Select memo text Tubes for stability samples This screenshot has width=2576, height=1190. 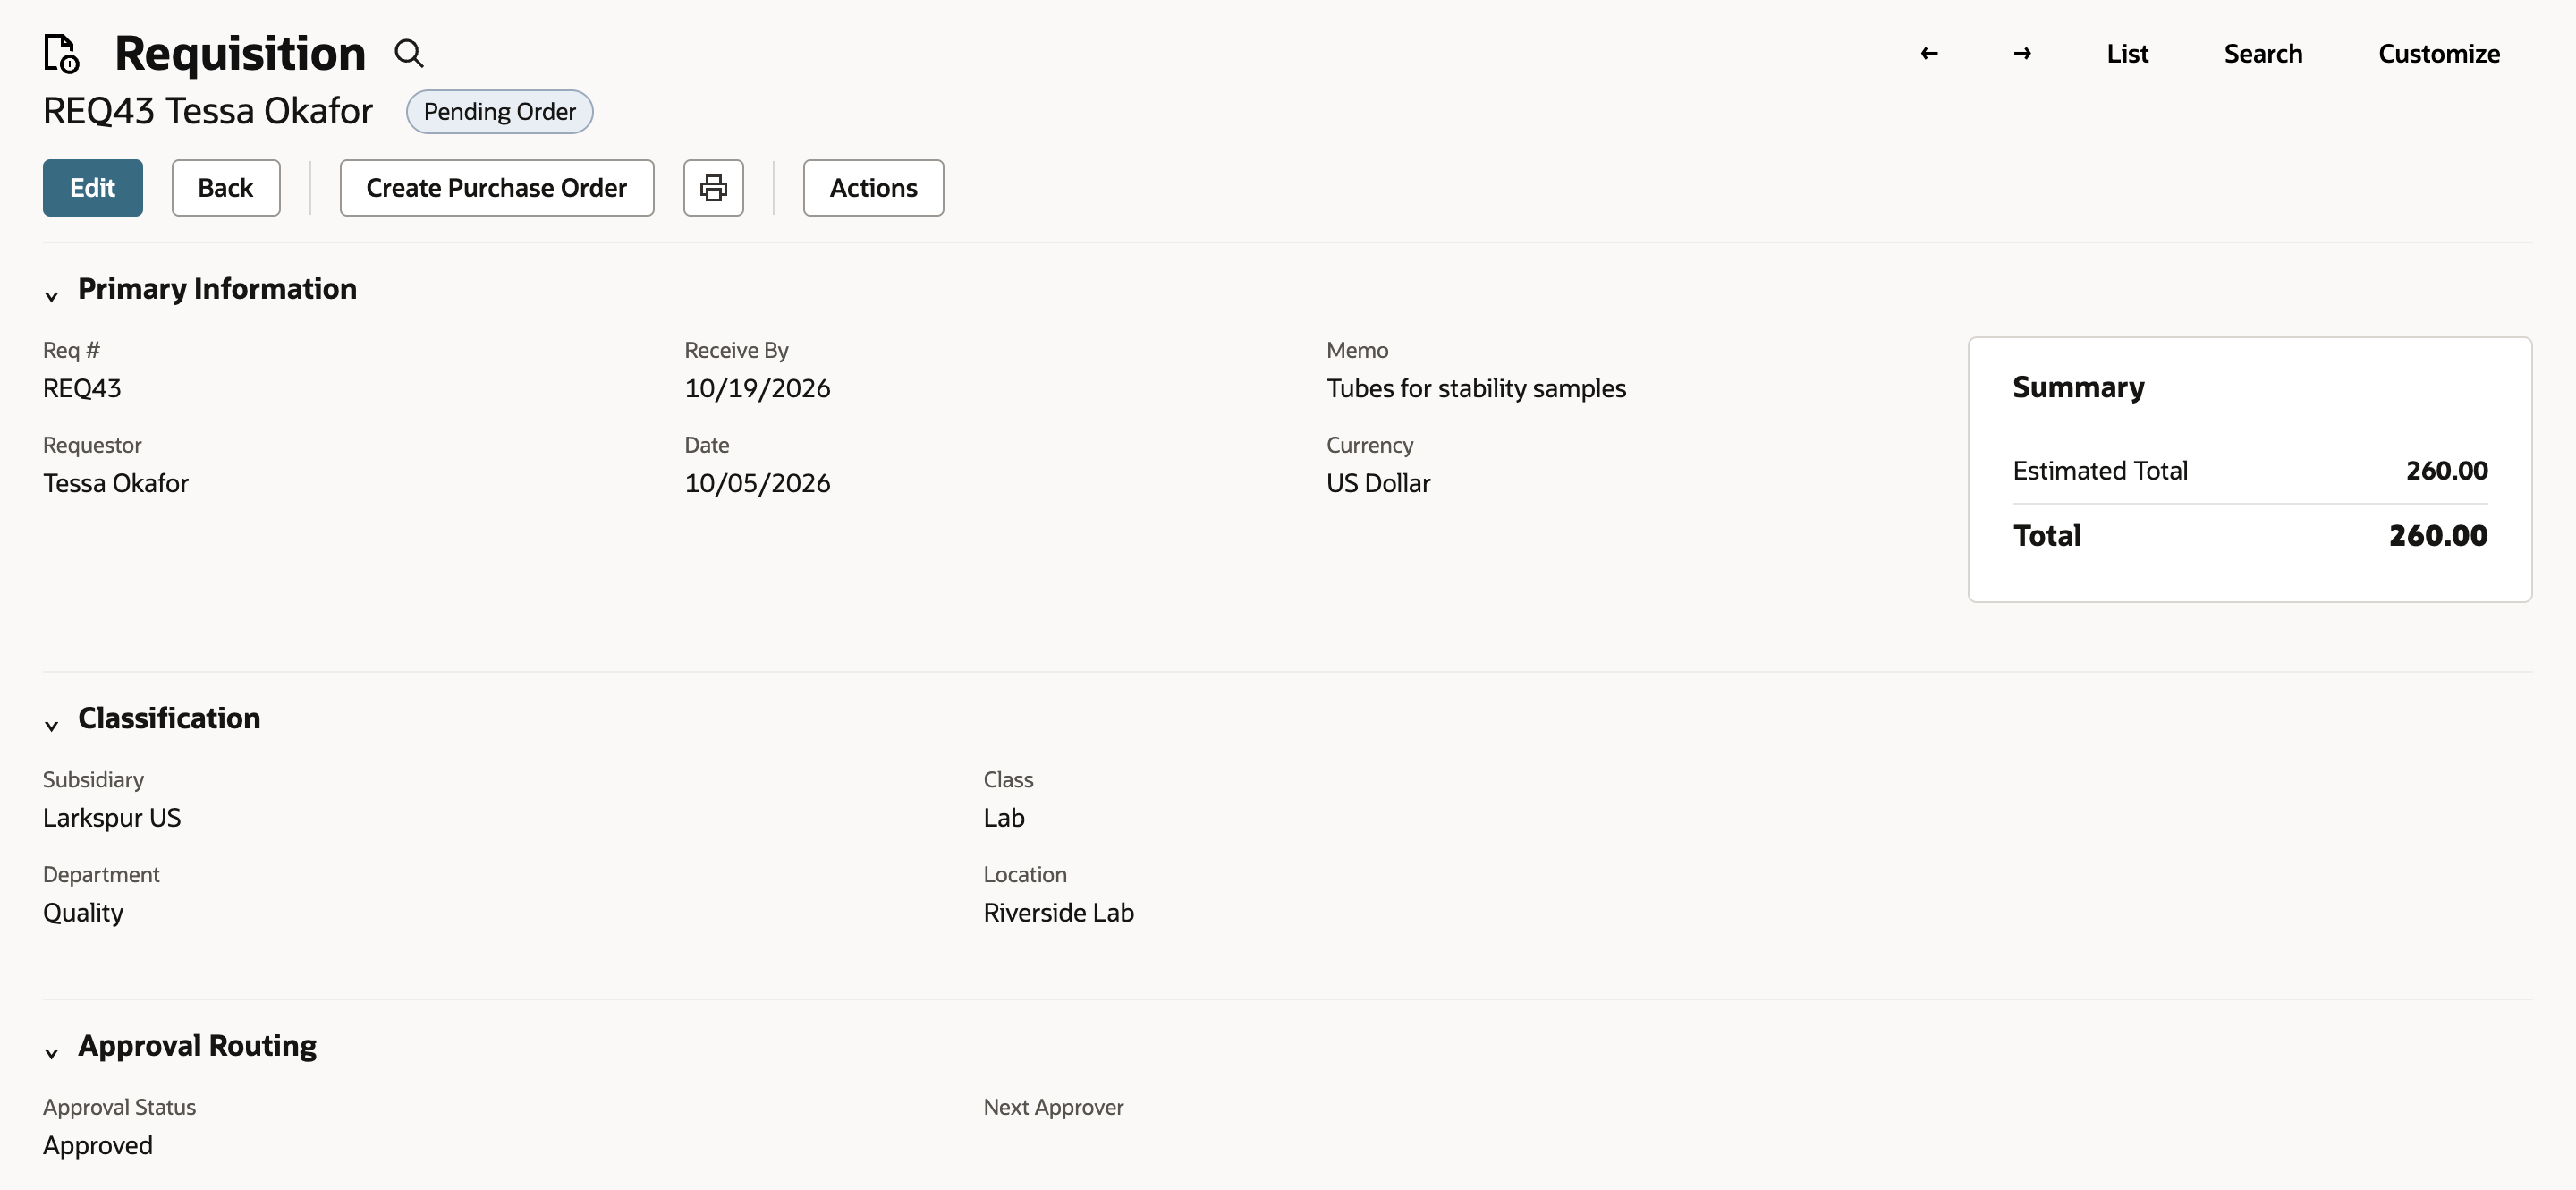coord(1476,388)
